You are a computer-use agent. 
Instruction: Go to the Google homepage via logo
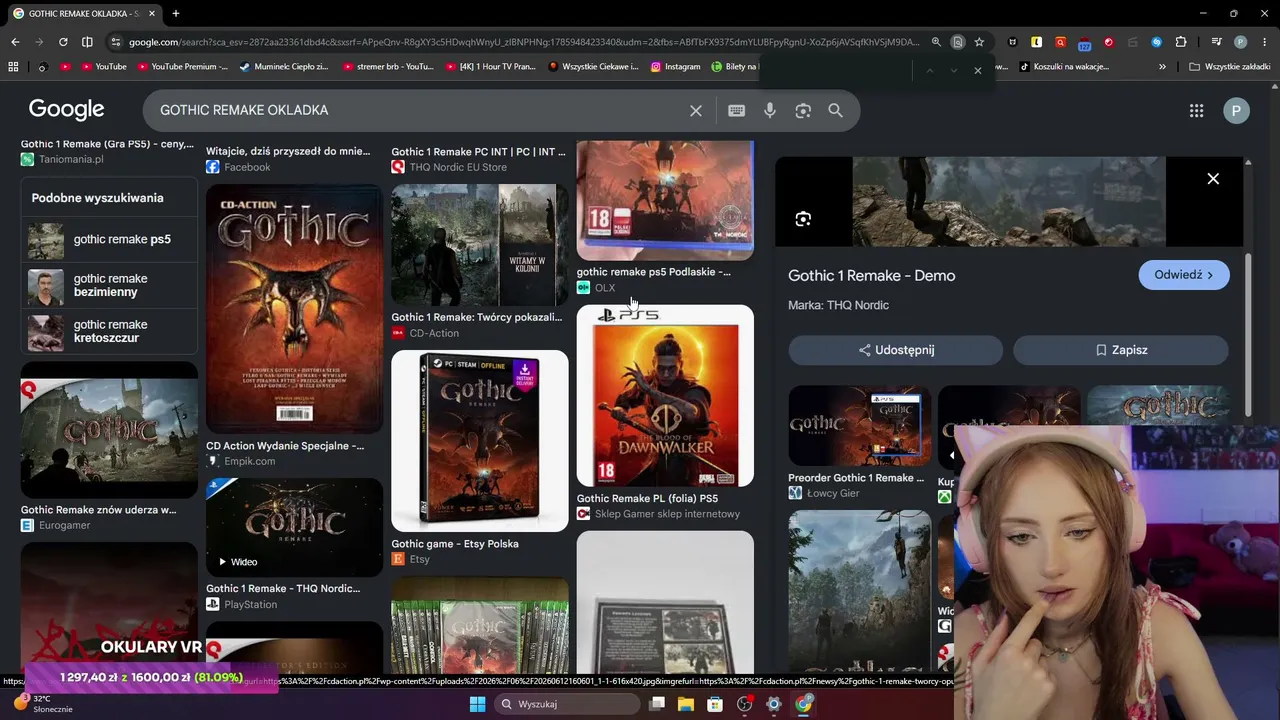pyautogui.click(x=66, y=109)
